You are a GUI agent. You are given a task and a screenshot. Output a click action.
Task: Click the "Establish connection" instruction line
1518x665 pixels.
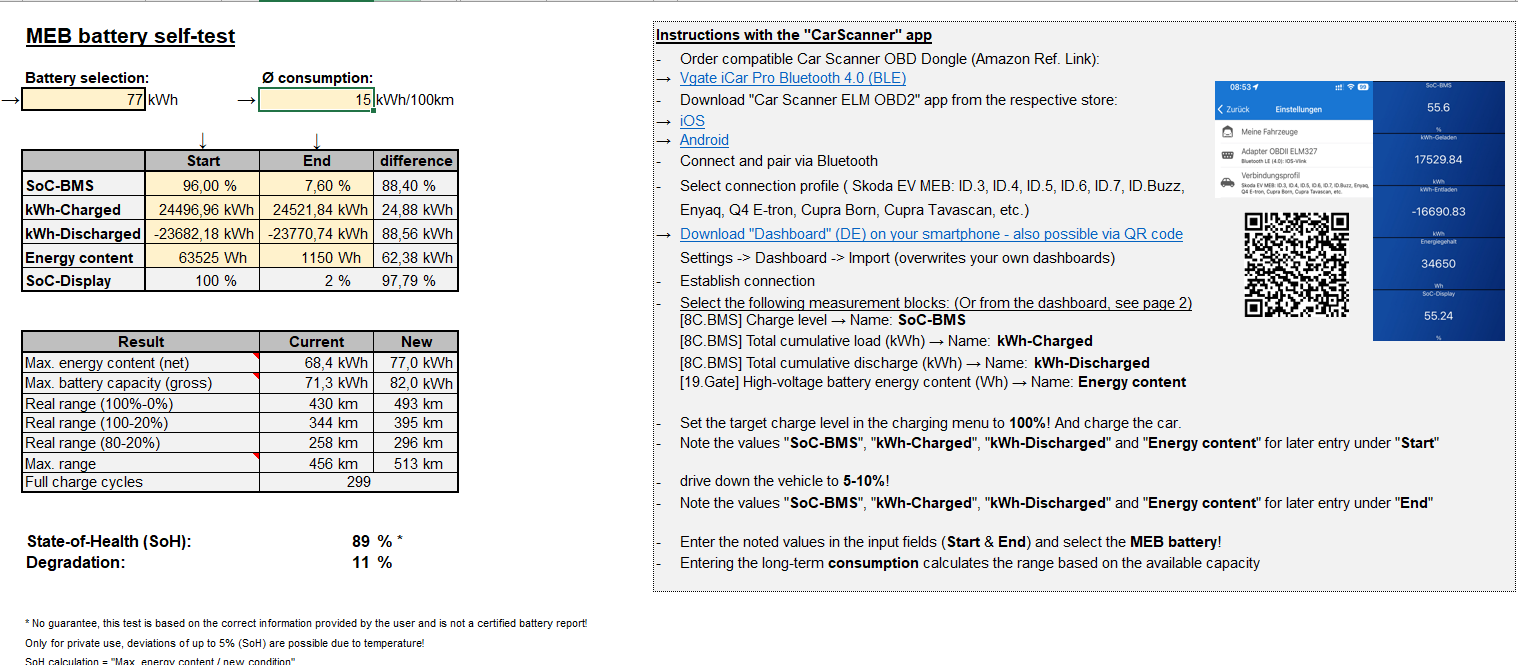coord(748,281)
